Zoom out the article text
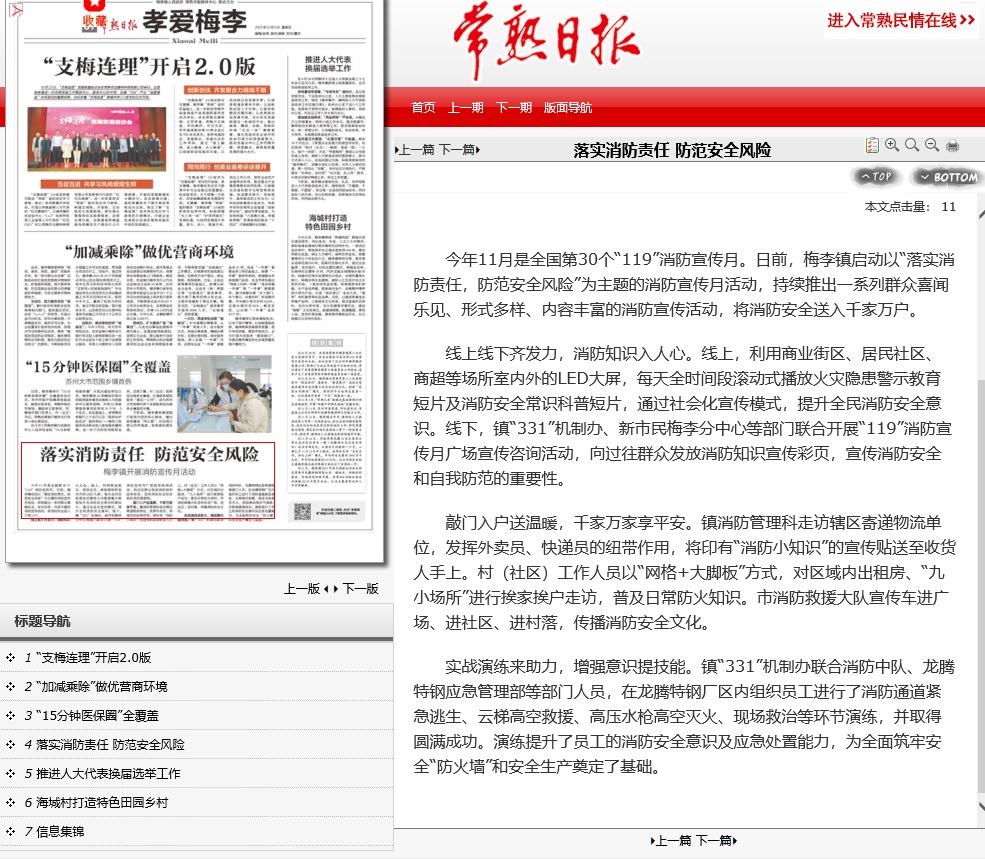The width and height of the screenshot is (985, 859). click(932, 145)
